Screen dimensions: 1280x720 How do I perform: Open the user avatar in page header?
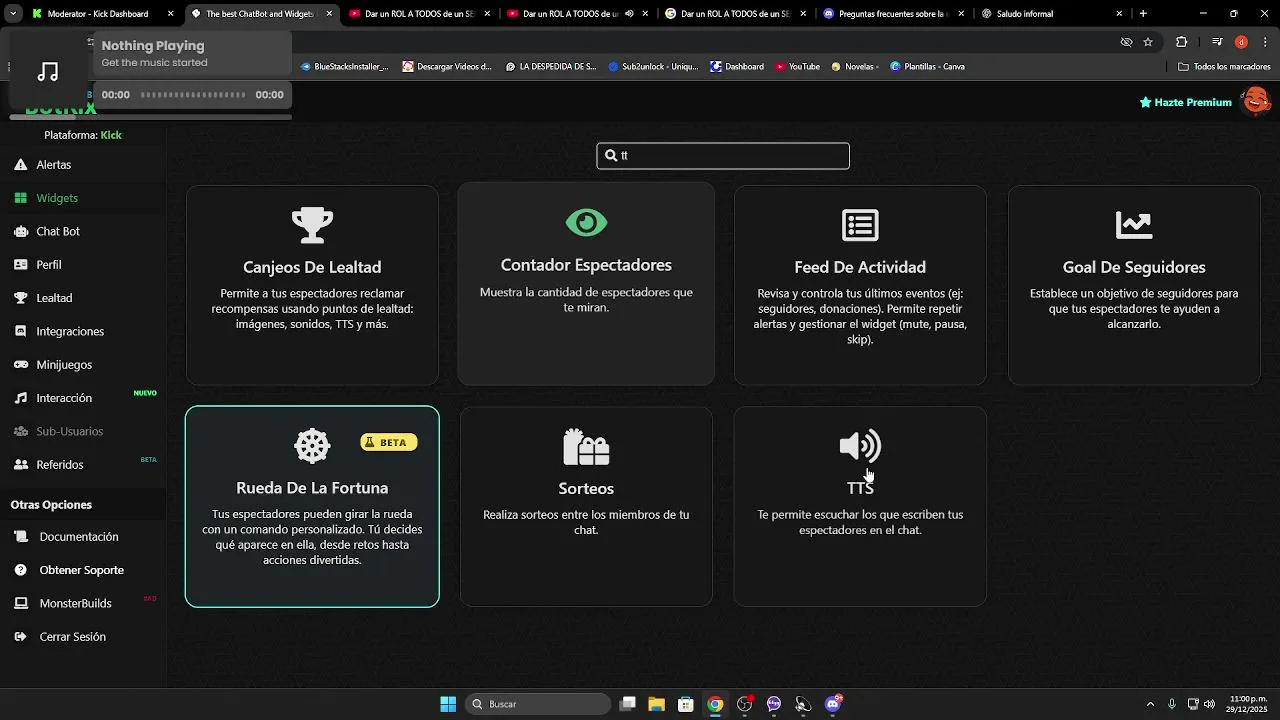1256,101
